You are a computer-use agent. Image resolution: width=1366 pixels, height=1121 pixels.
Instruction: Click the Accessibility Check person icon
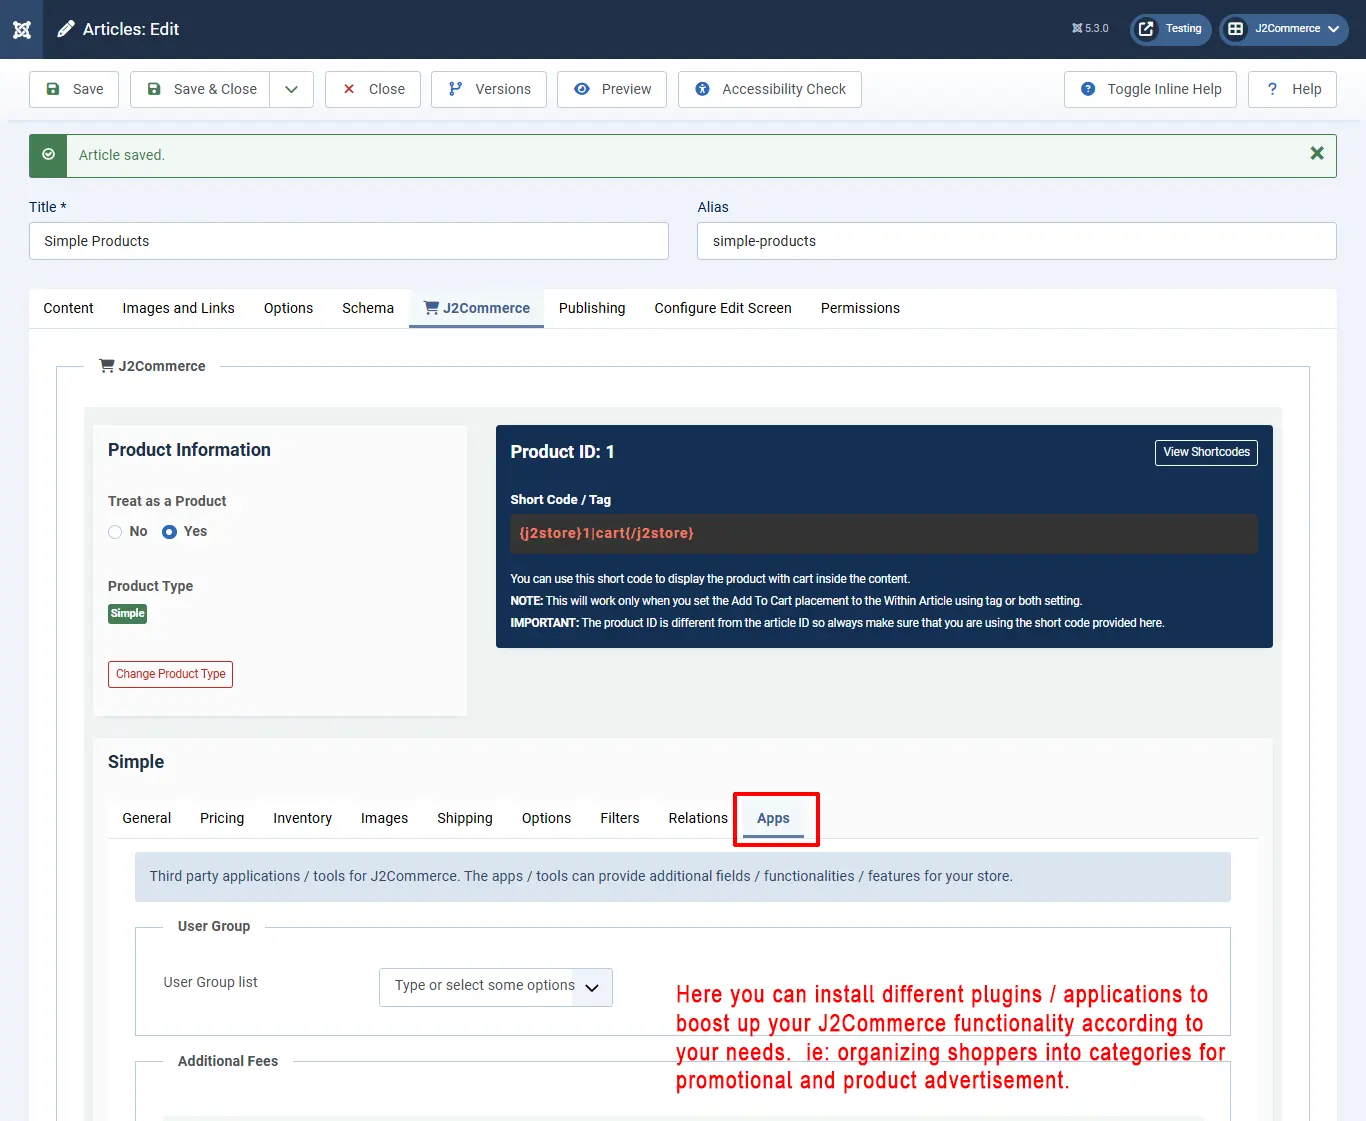pyautogui.click(x=702, y=89)
